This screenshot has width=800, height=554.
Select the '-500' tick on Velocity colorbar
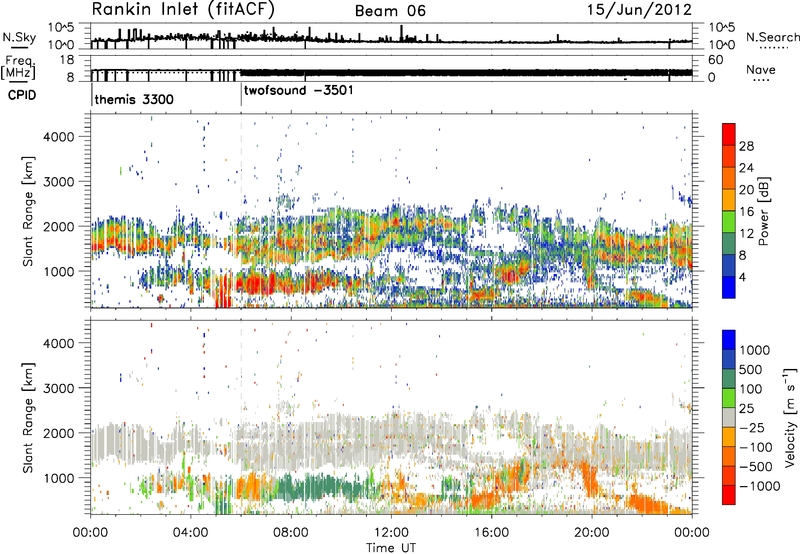[x=756, y=467]
